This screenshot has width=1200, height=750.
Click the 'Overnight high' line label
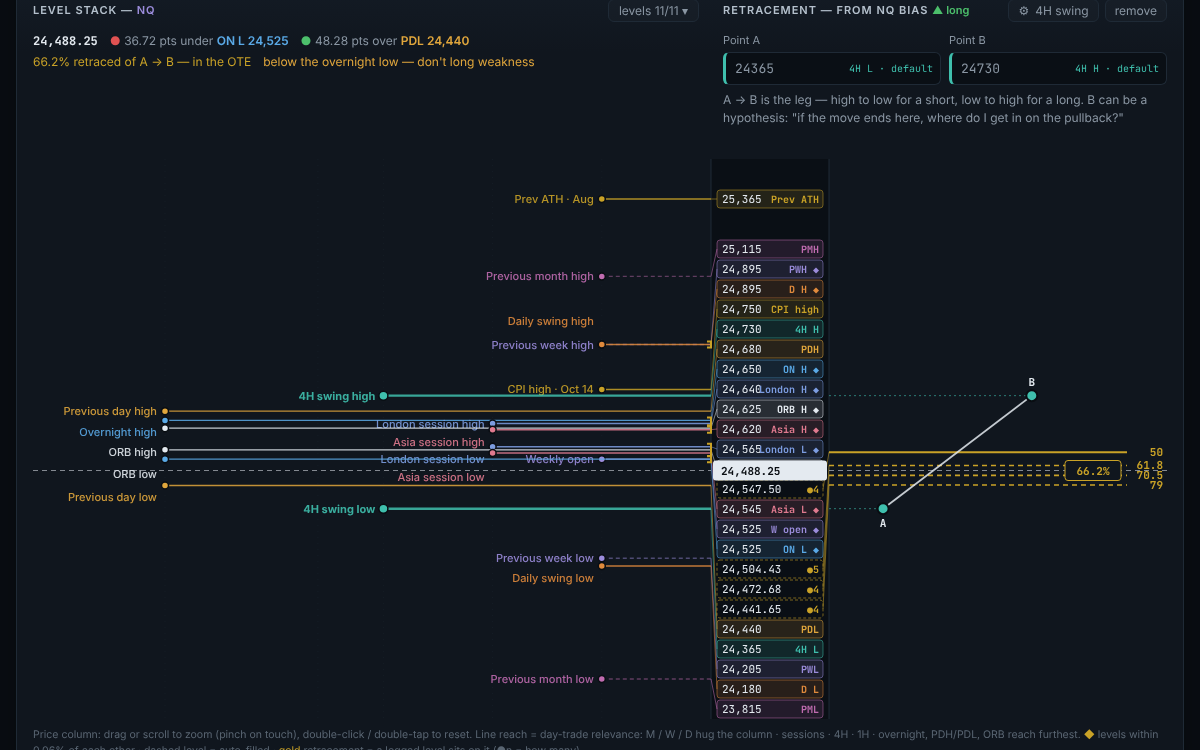point(118,432)
